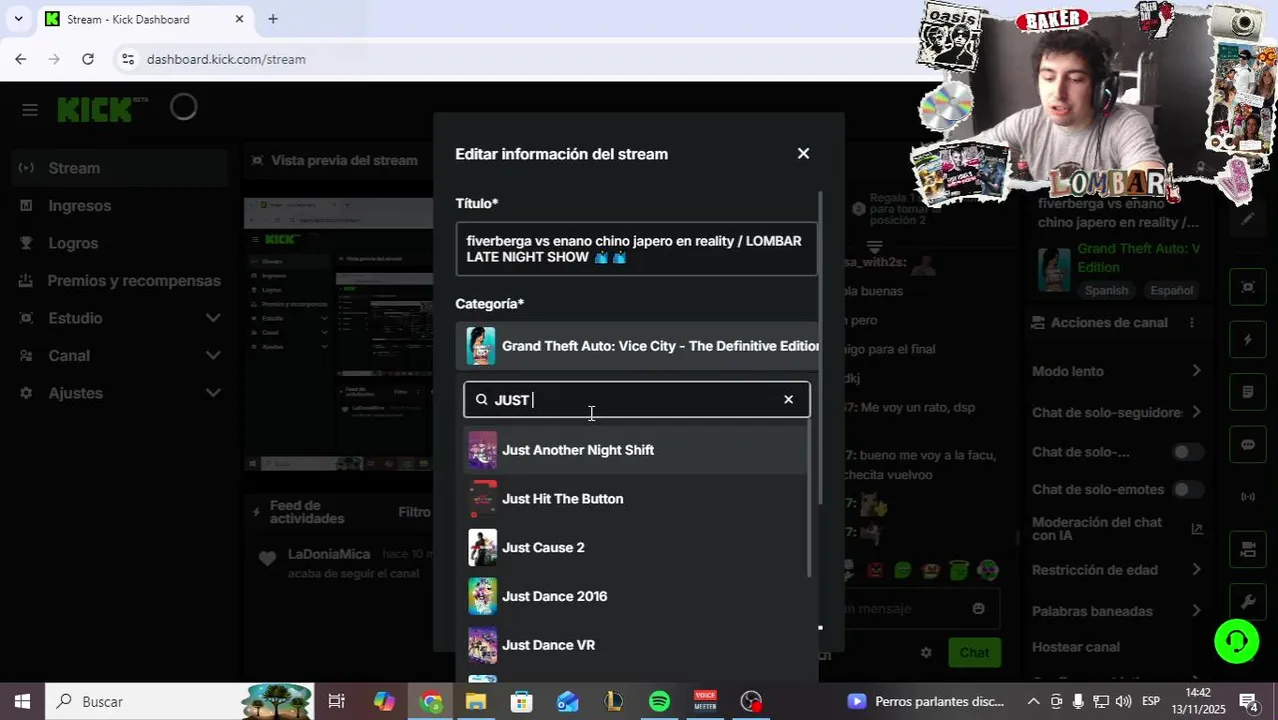Focus the category search input field
1278x720 pixels.
click(x=636, y=400)
